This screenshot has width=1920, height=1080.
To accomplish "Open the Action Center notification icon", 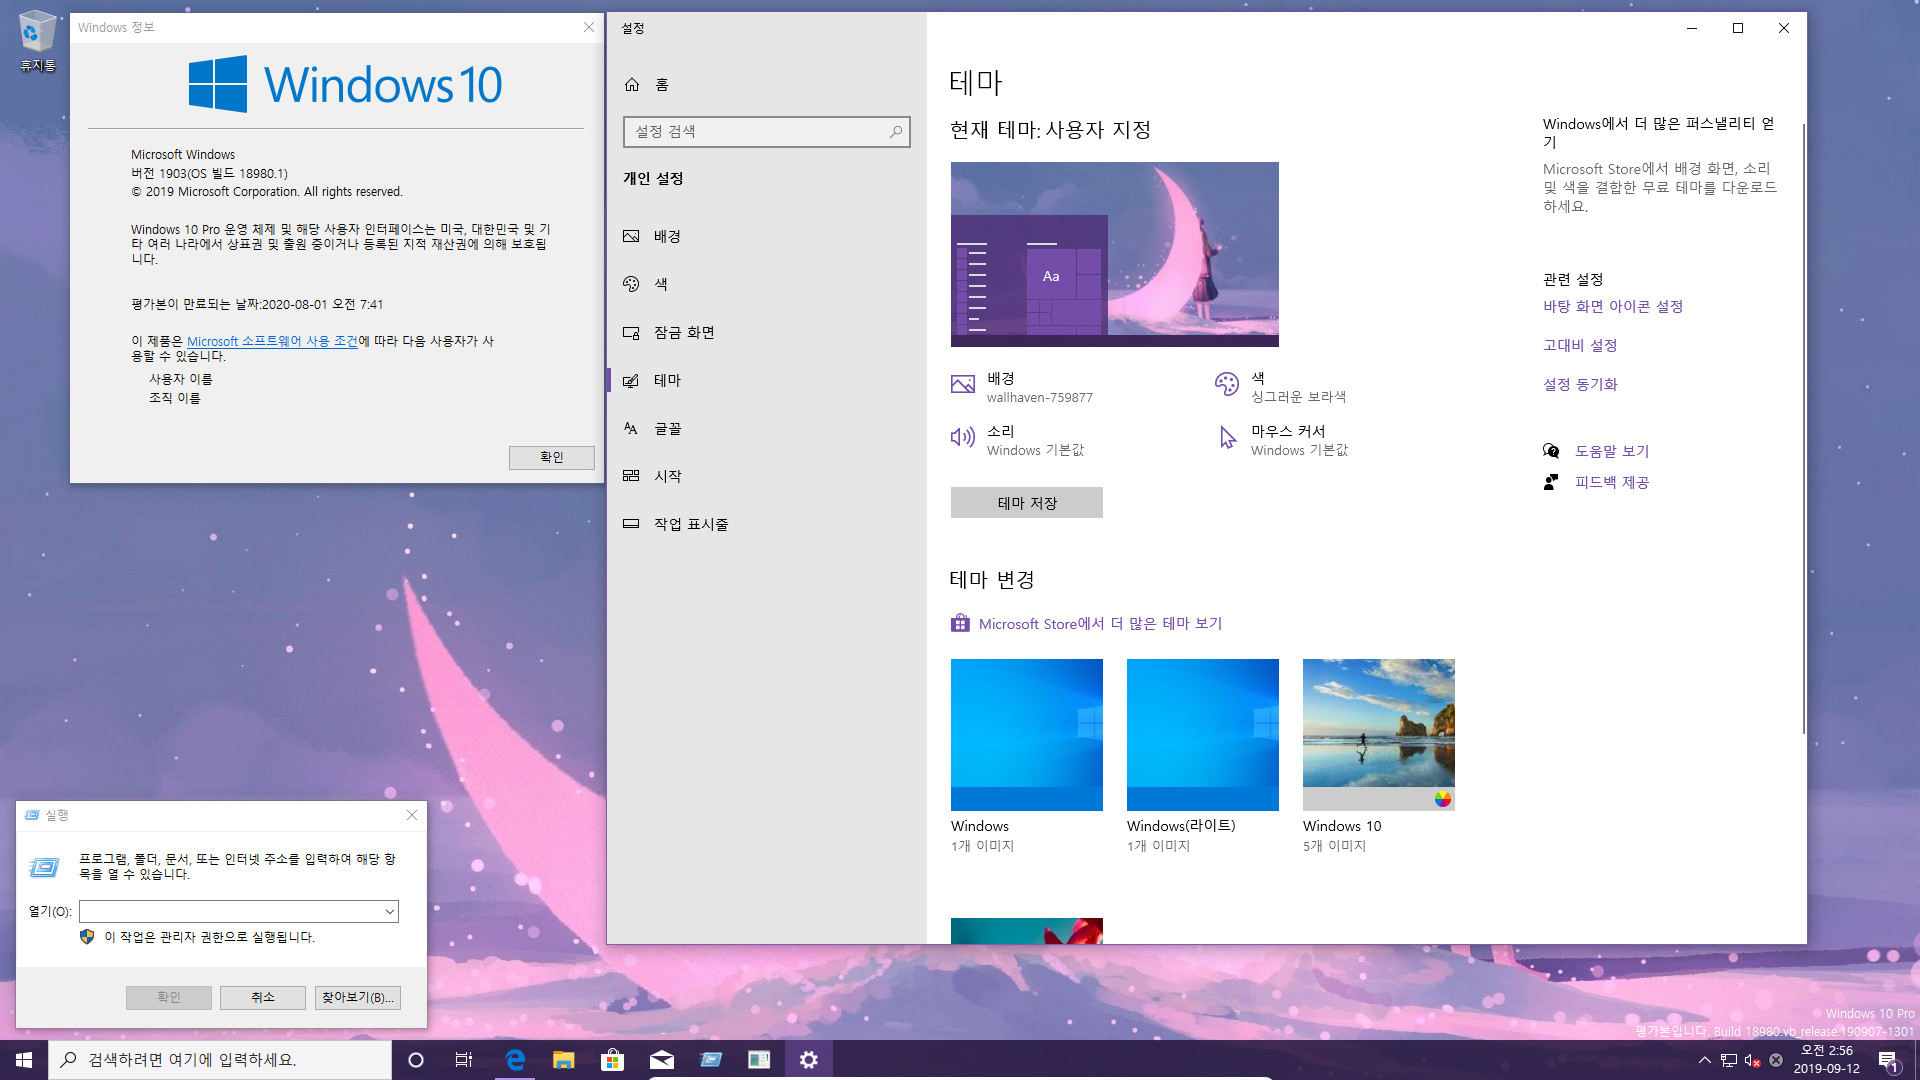I will (x=1888, y=1060).
